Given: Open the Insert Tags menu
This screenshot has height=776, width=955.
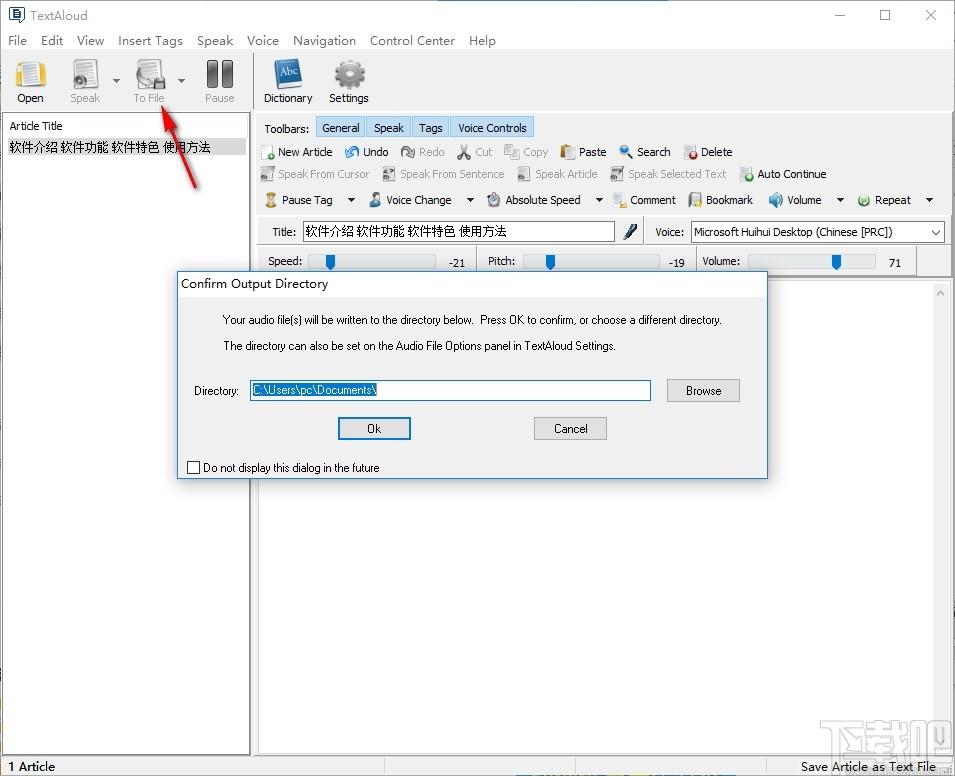Looking at the screenshot, I should (150, 41).
